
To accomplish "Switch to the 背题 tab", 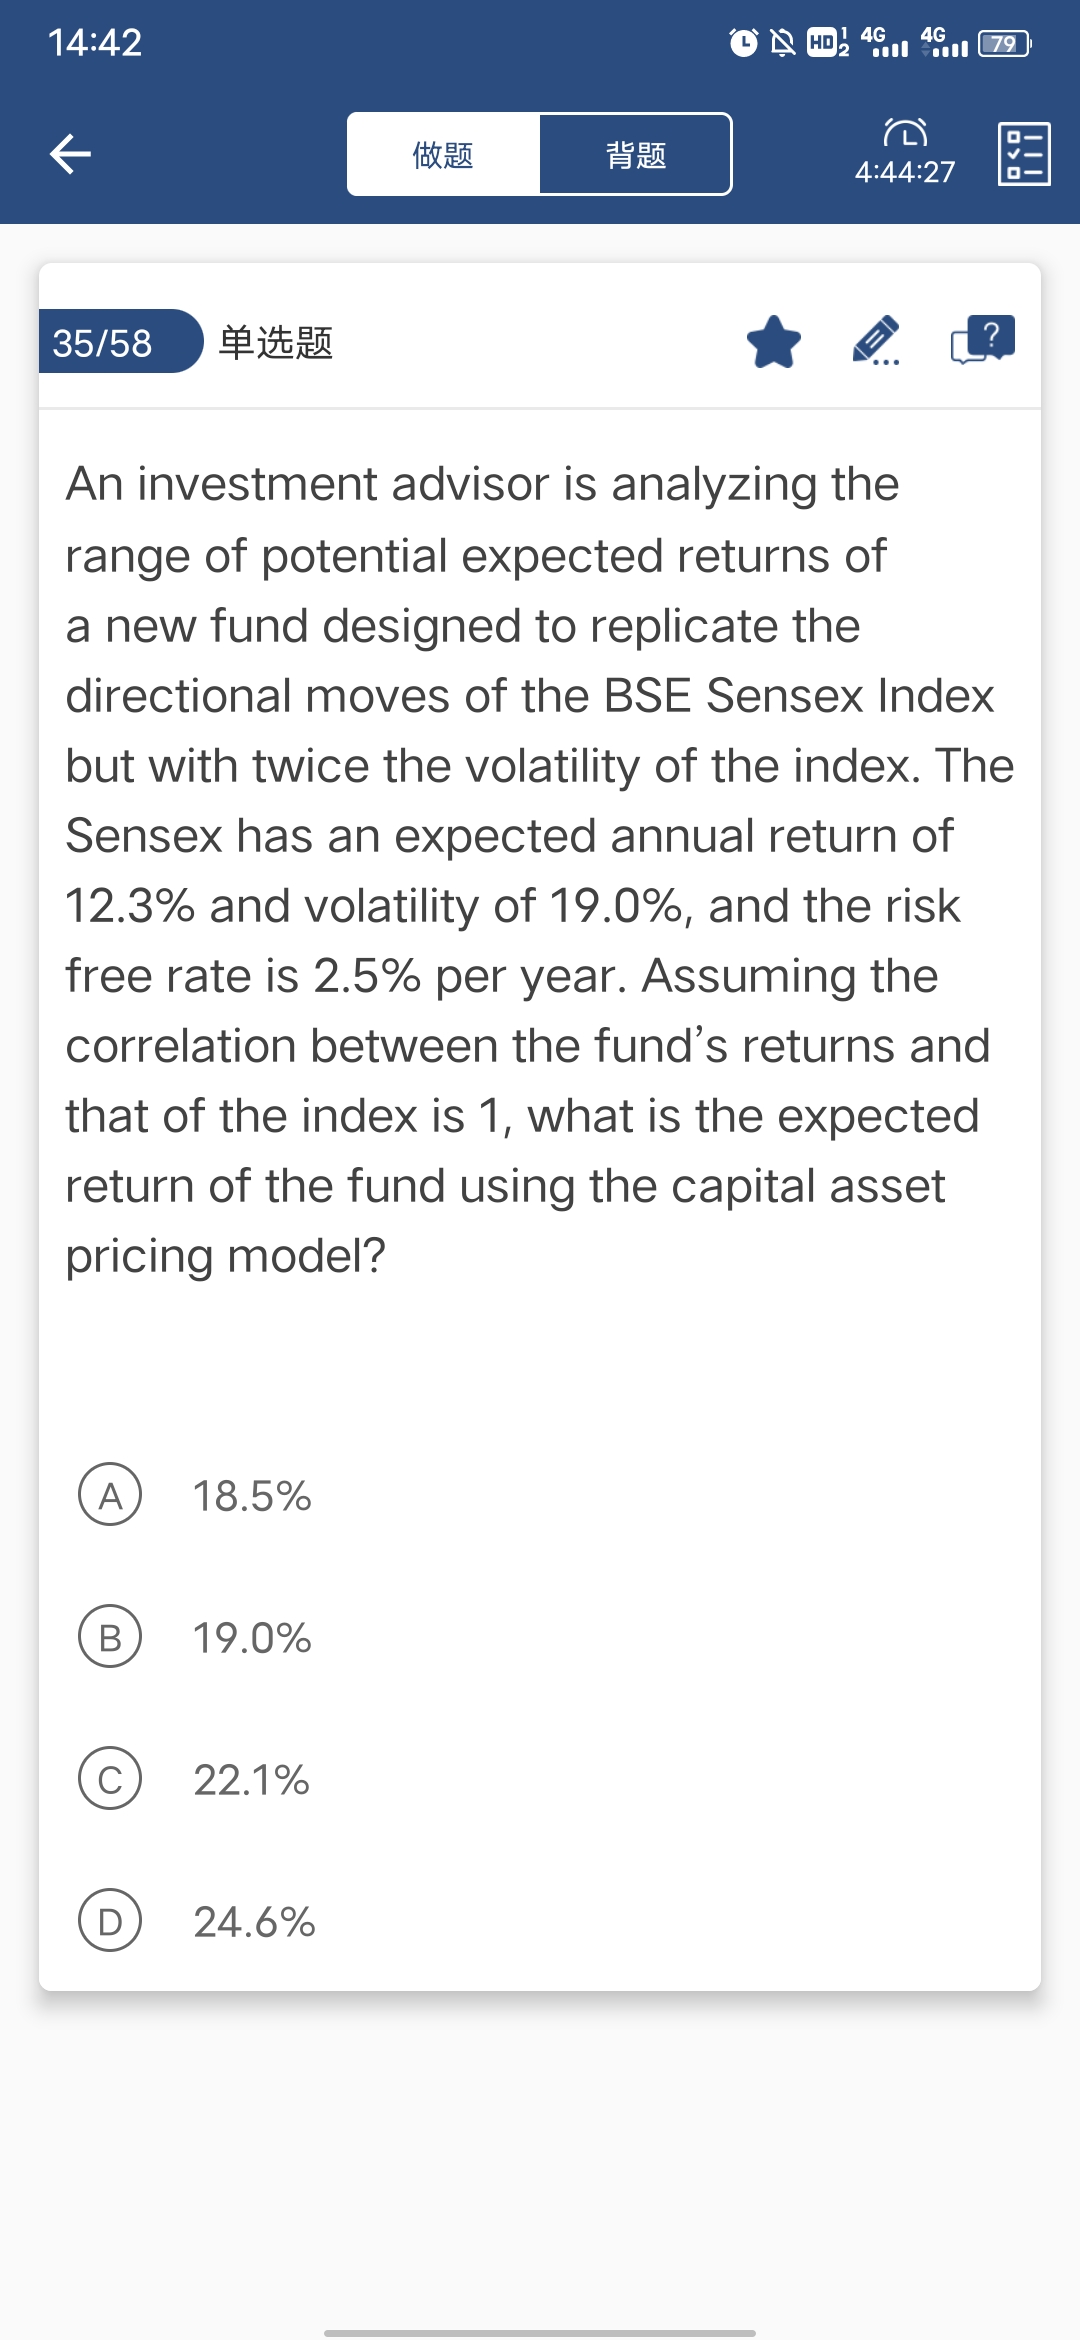I will [x=635, y=154].
